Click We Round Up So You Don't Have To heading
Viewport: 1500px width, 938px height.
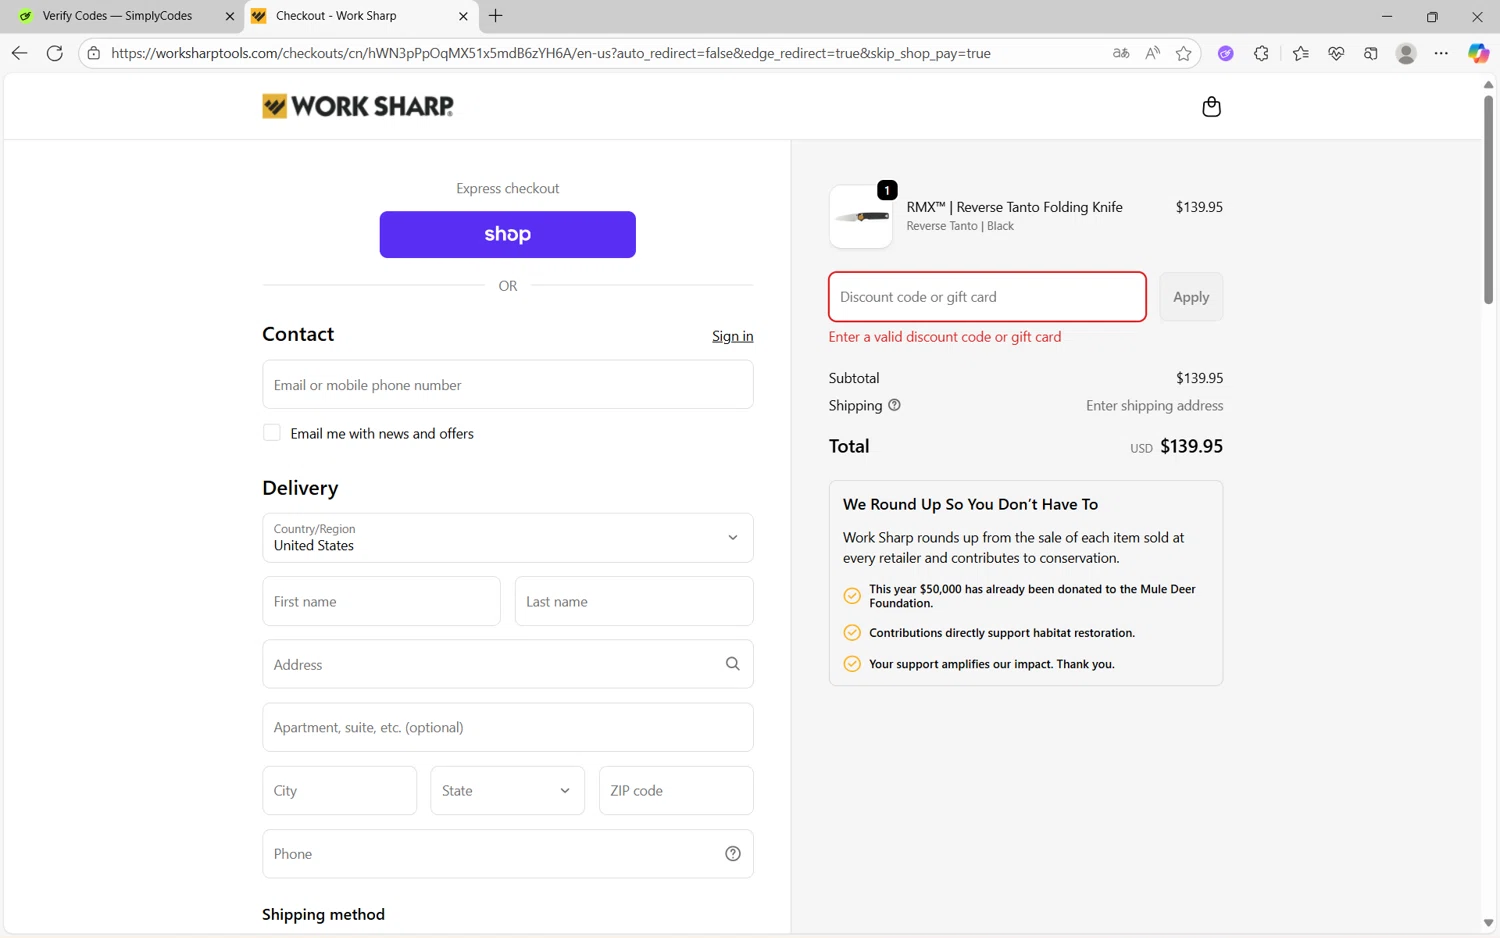click(970, 504)
